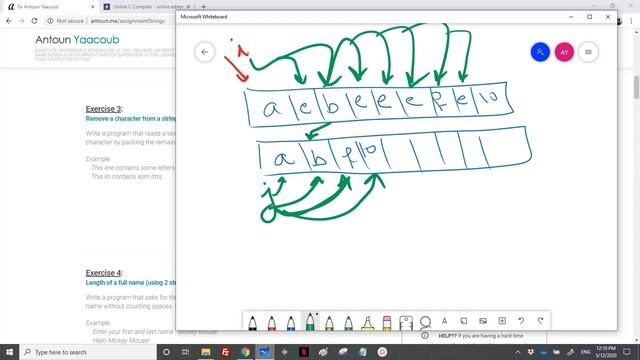Click the Microsoft Whiteboard window title
Screen dimensions: 640x360
[204, 17]
